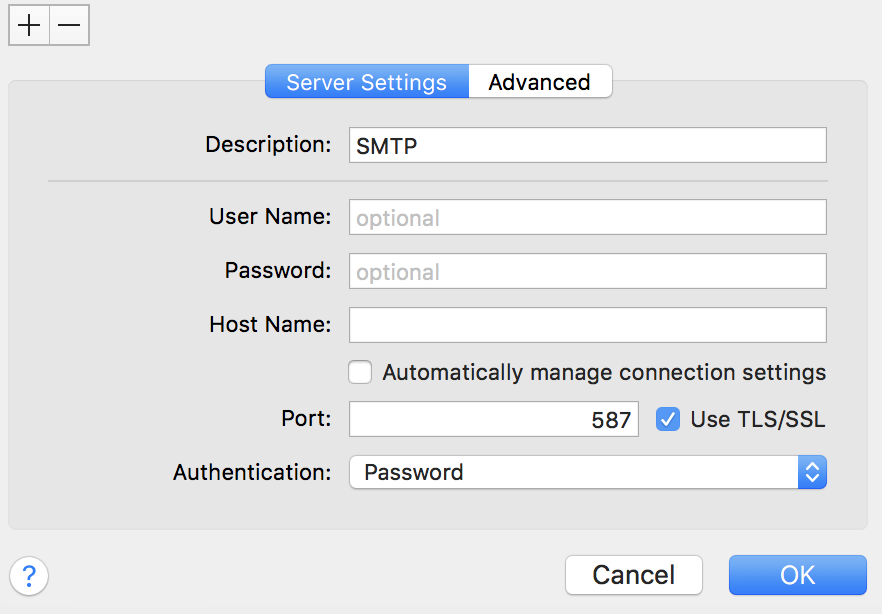Click into the User Name field

click(x=587, y=217)
